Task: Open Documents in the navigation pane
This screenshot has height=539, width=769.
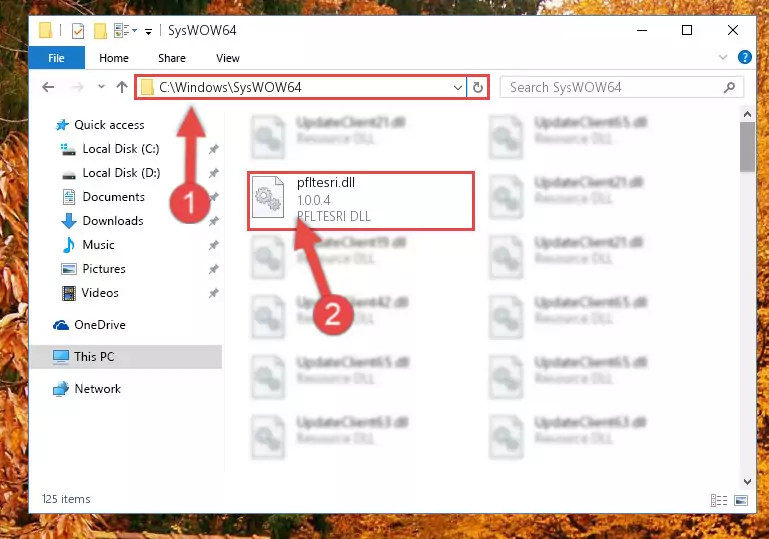Action: [x=113, y=197]
